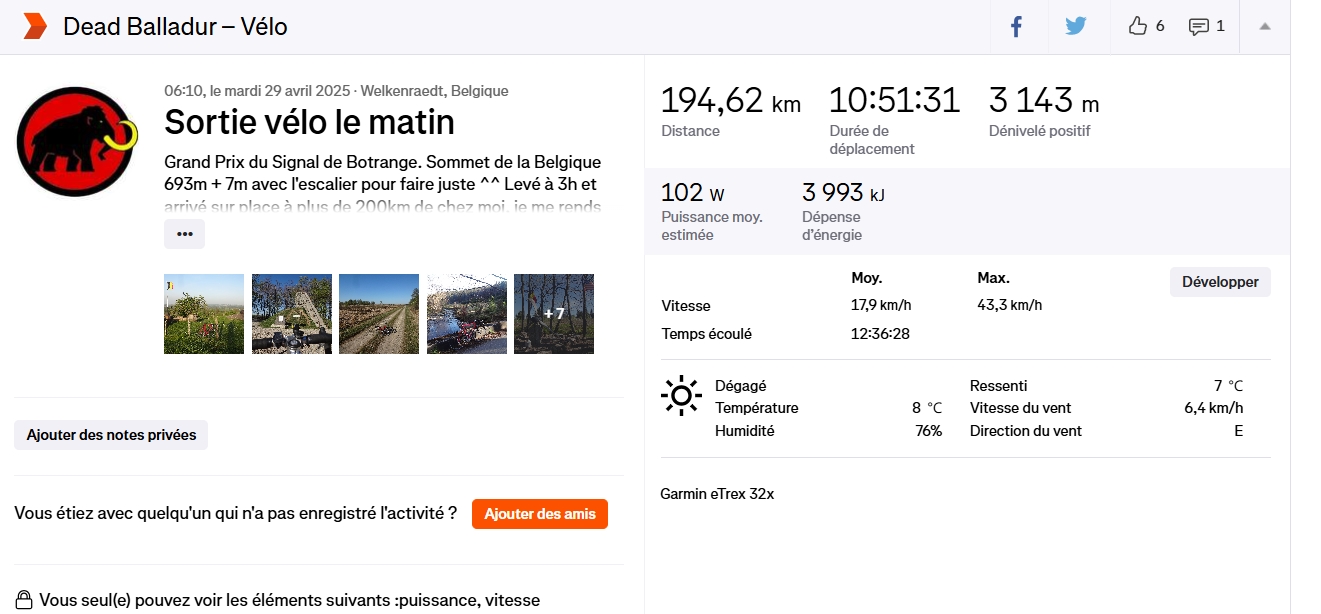
Task: Click the sunny weather icon
Action: pyautogui.click(x=681, y=396)
